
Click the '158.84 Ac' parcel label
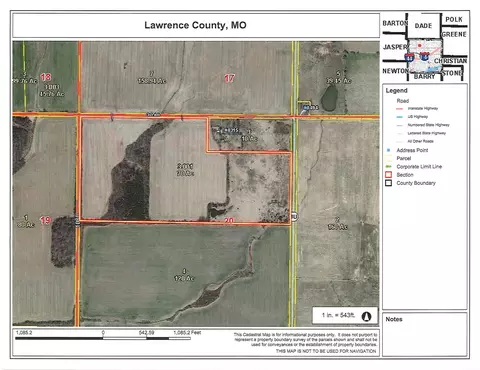coord(152,81)
